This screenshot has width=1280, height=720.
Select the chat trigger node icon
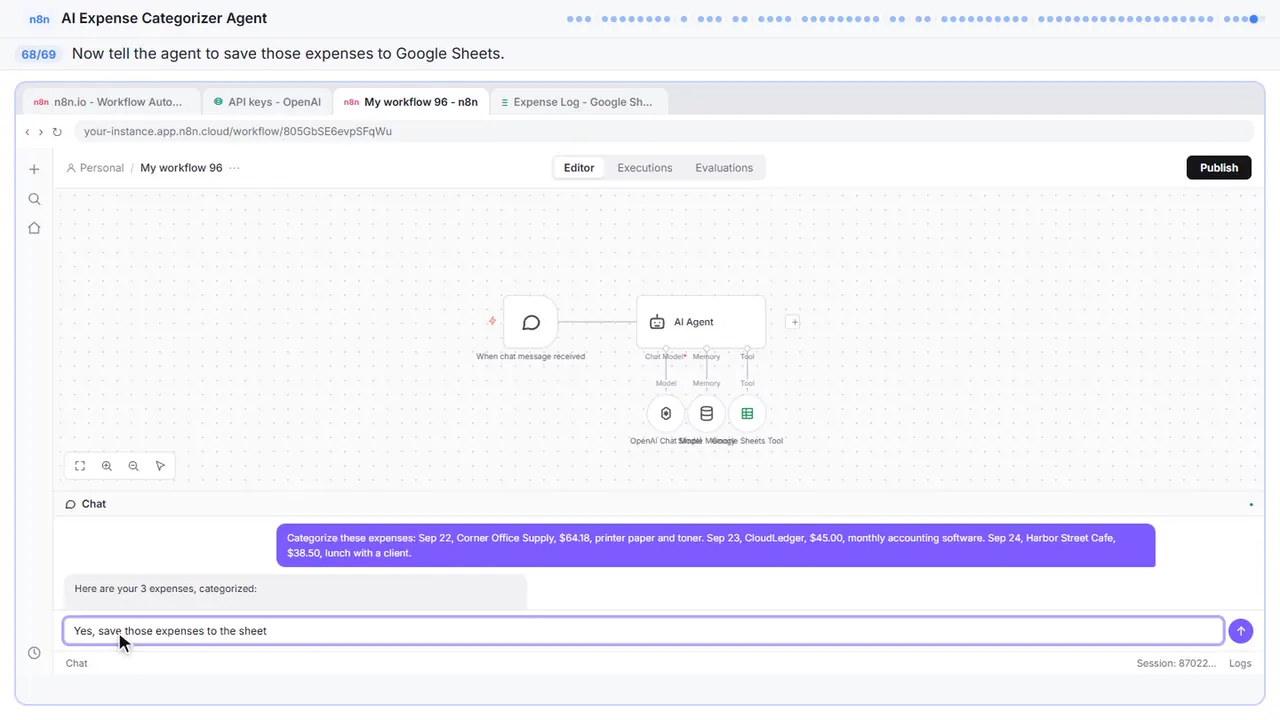point(531,322)
